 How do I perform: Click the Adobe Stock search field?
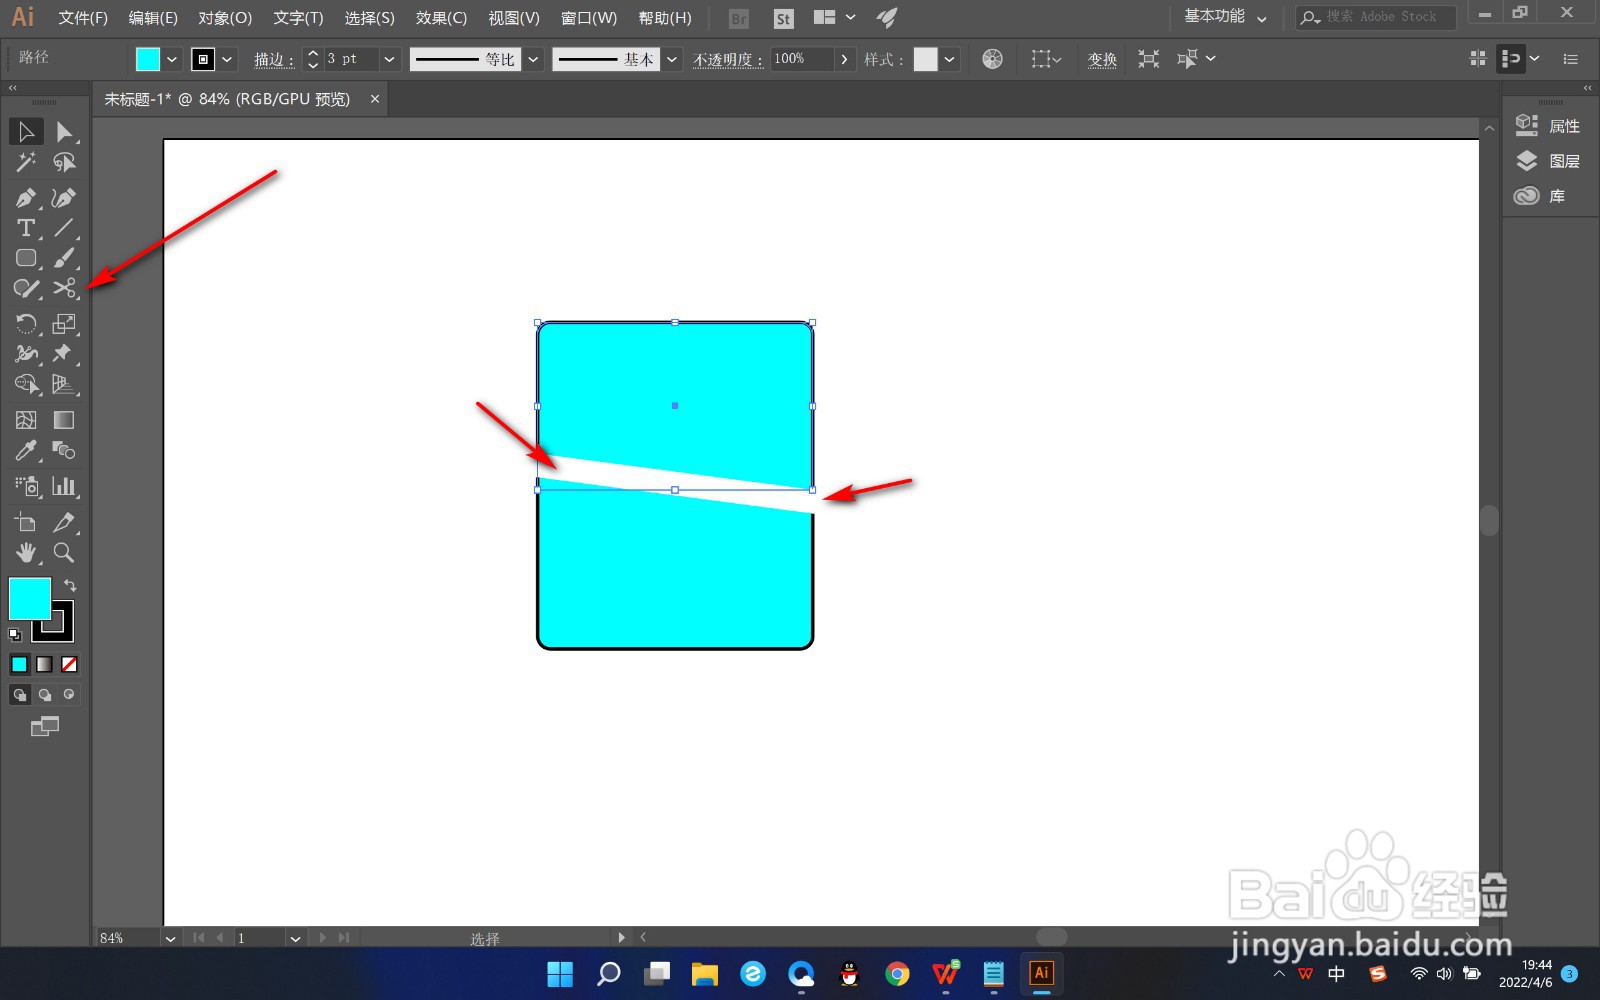pos(1377,17)
